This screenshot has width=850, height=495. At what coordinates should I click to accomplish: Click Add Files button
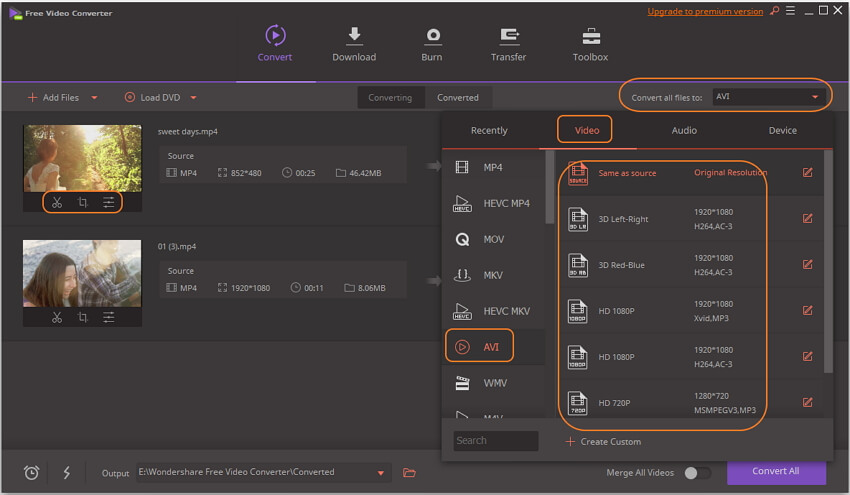pos(53,98)
